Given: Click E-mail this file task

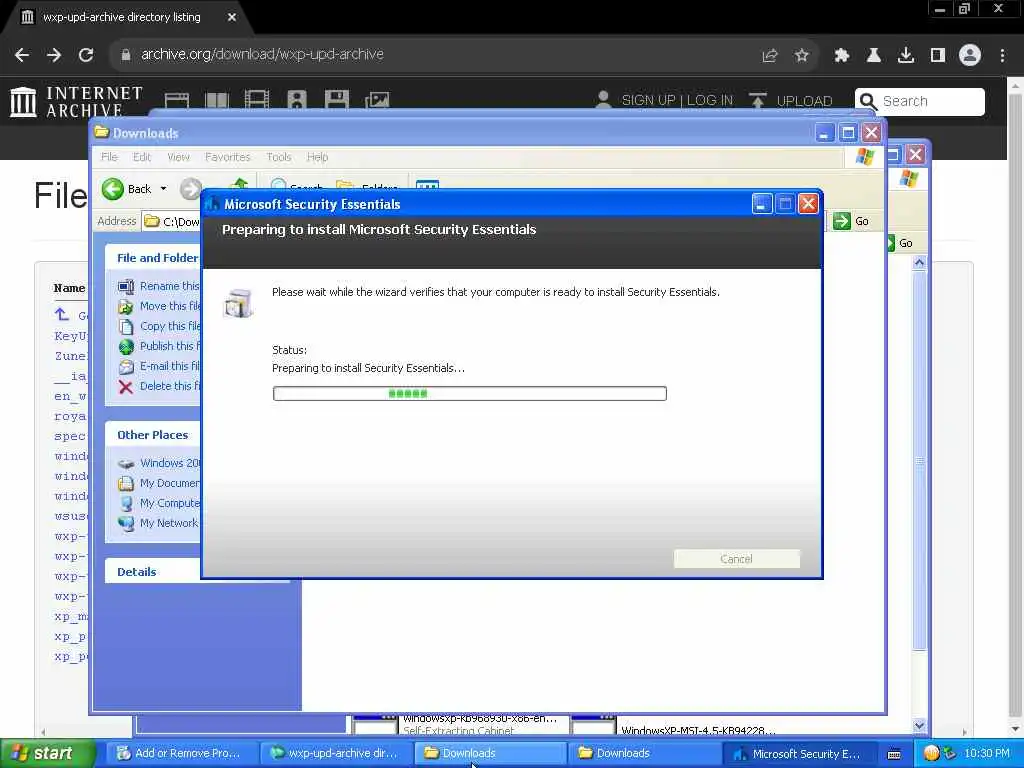Looking at the screenshot, I should point(161,366).
